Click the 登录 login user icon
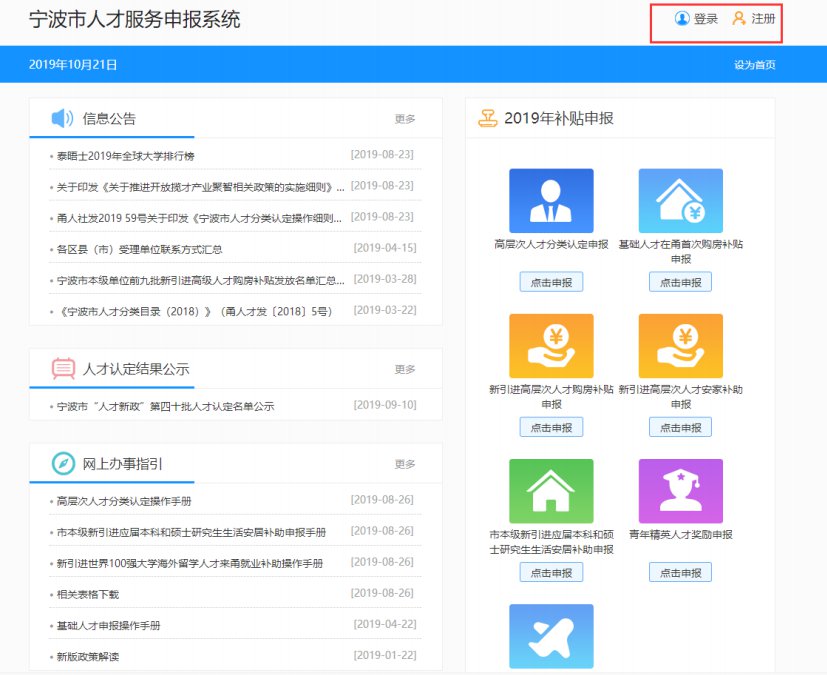This screenshot has width=827, height=675. [683, 19]
